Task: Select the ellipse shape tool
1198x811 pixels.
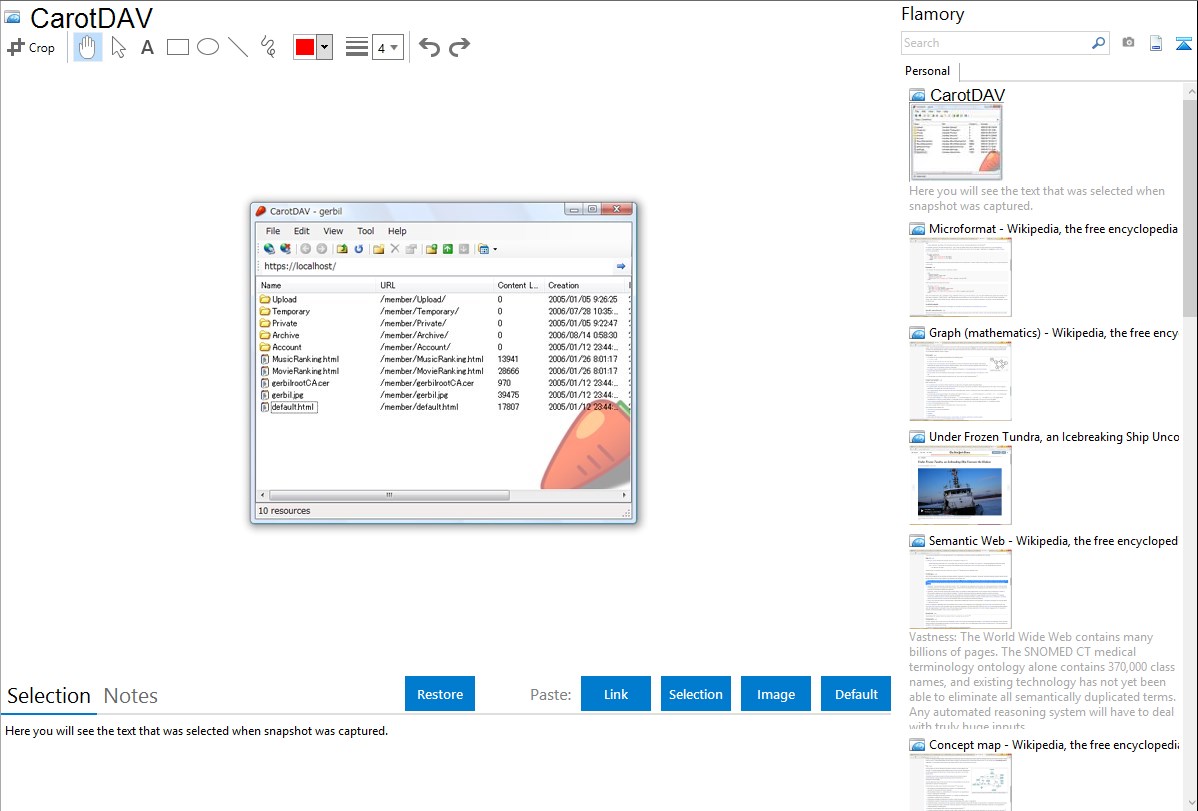Action: pyautogui.click(x=208, y=47)
